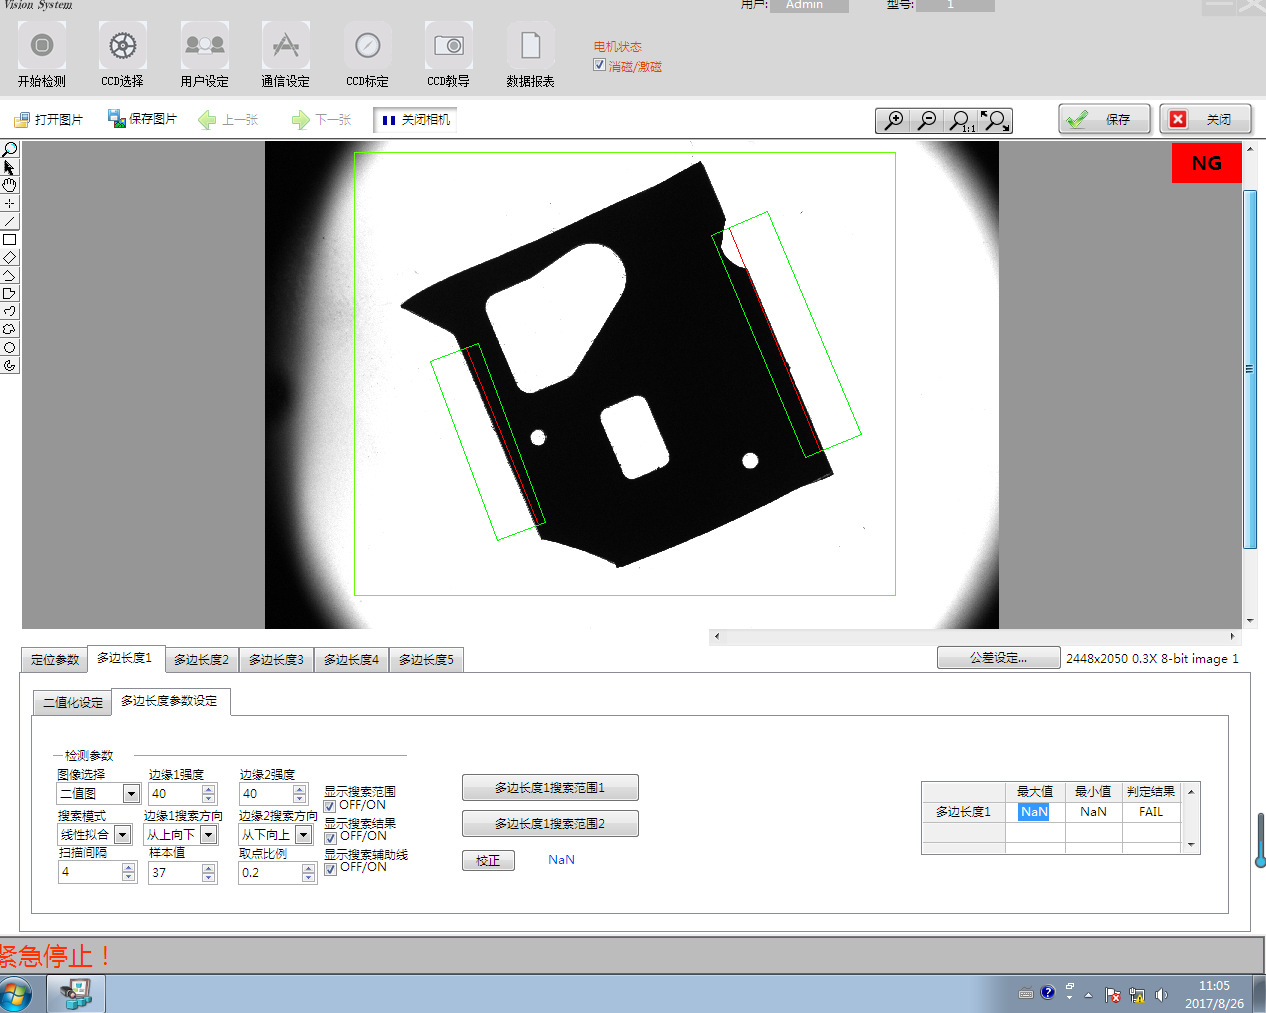The image size is (1266, 1013).
Task: Select the hand pan tool
Action: 10,185
